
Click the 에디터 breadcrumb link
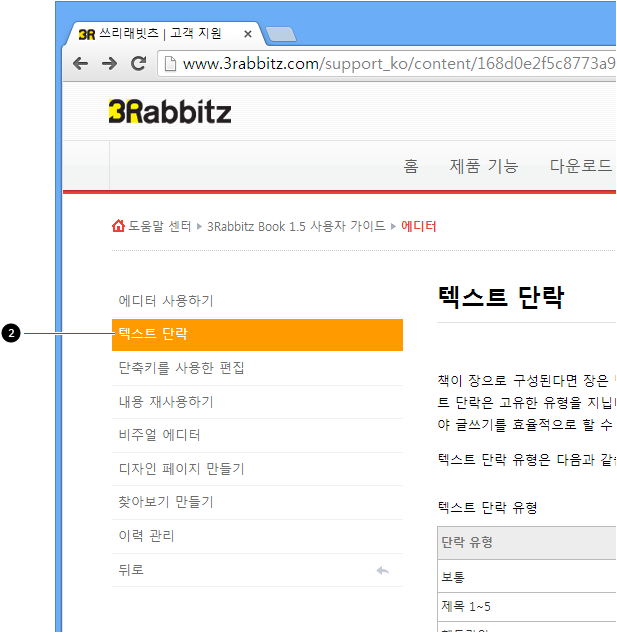[418, 226]
